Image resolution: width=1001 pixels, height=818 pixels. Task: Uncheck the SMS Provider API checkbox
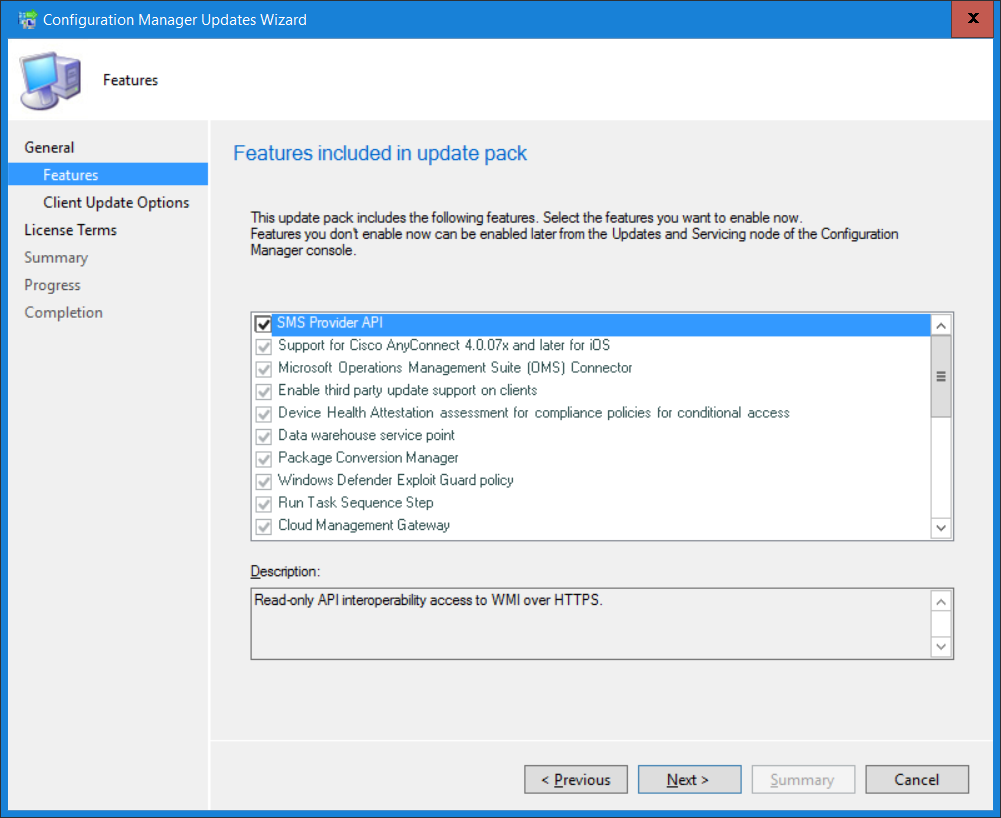coord(263,324)
